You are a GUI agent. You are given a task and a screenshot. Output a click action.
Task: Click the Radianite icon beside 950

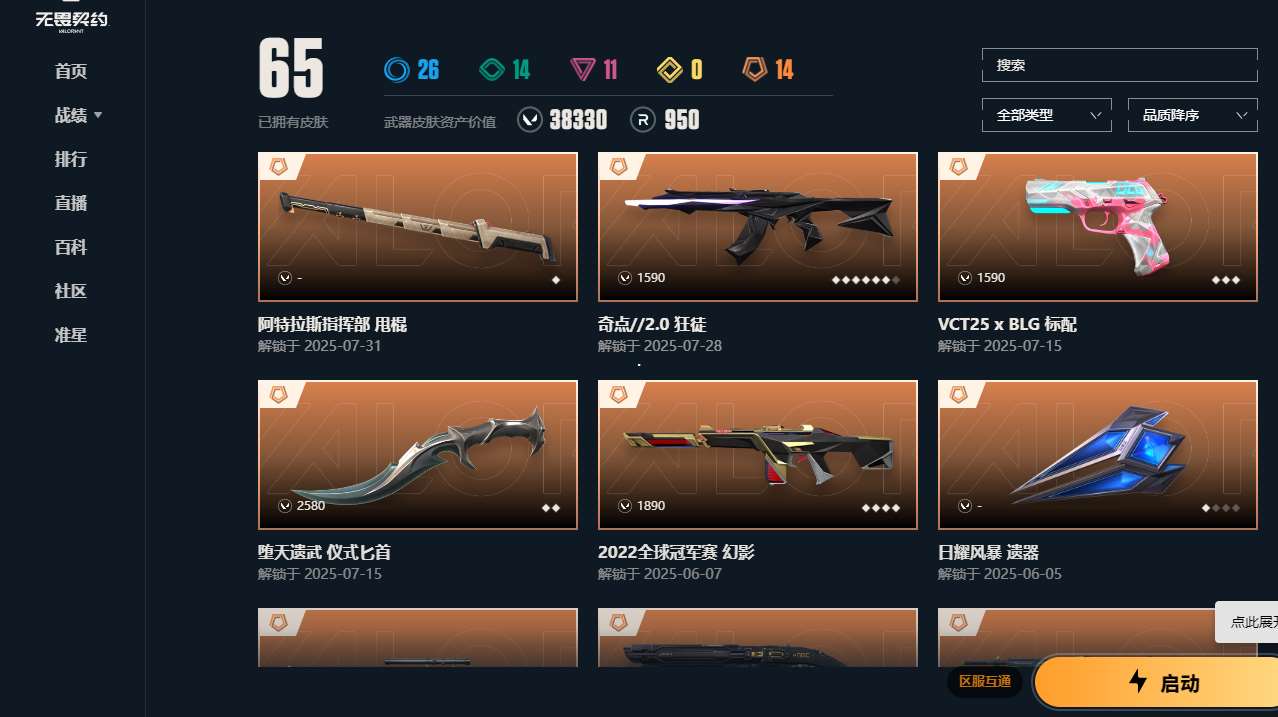click(x=643, y=120)
